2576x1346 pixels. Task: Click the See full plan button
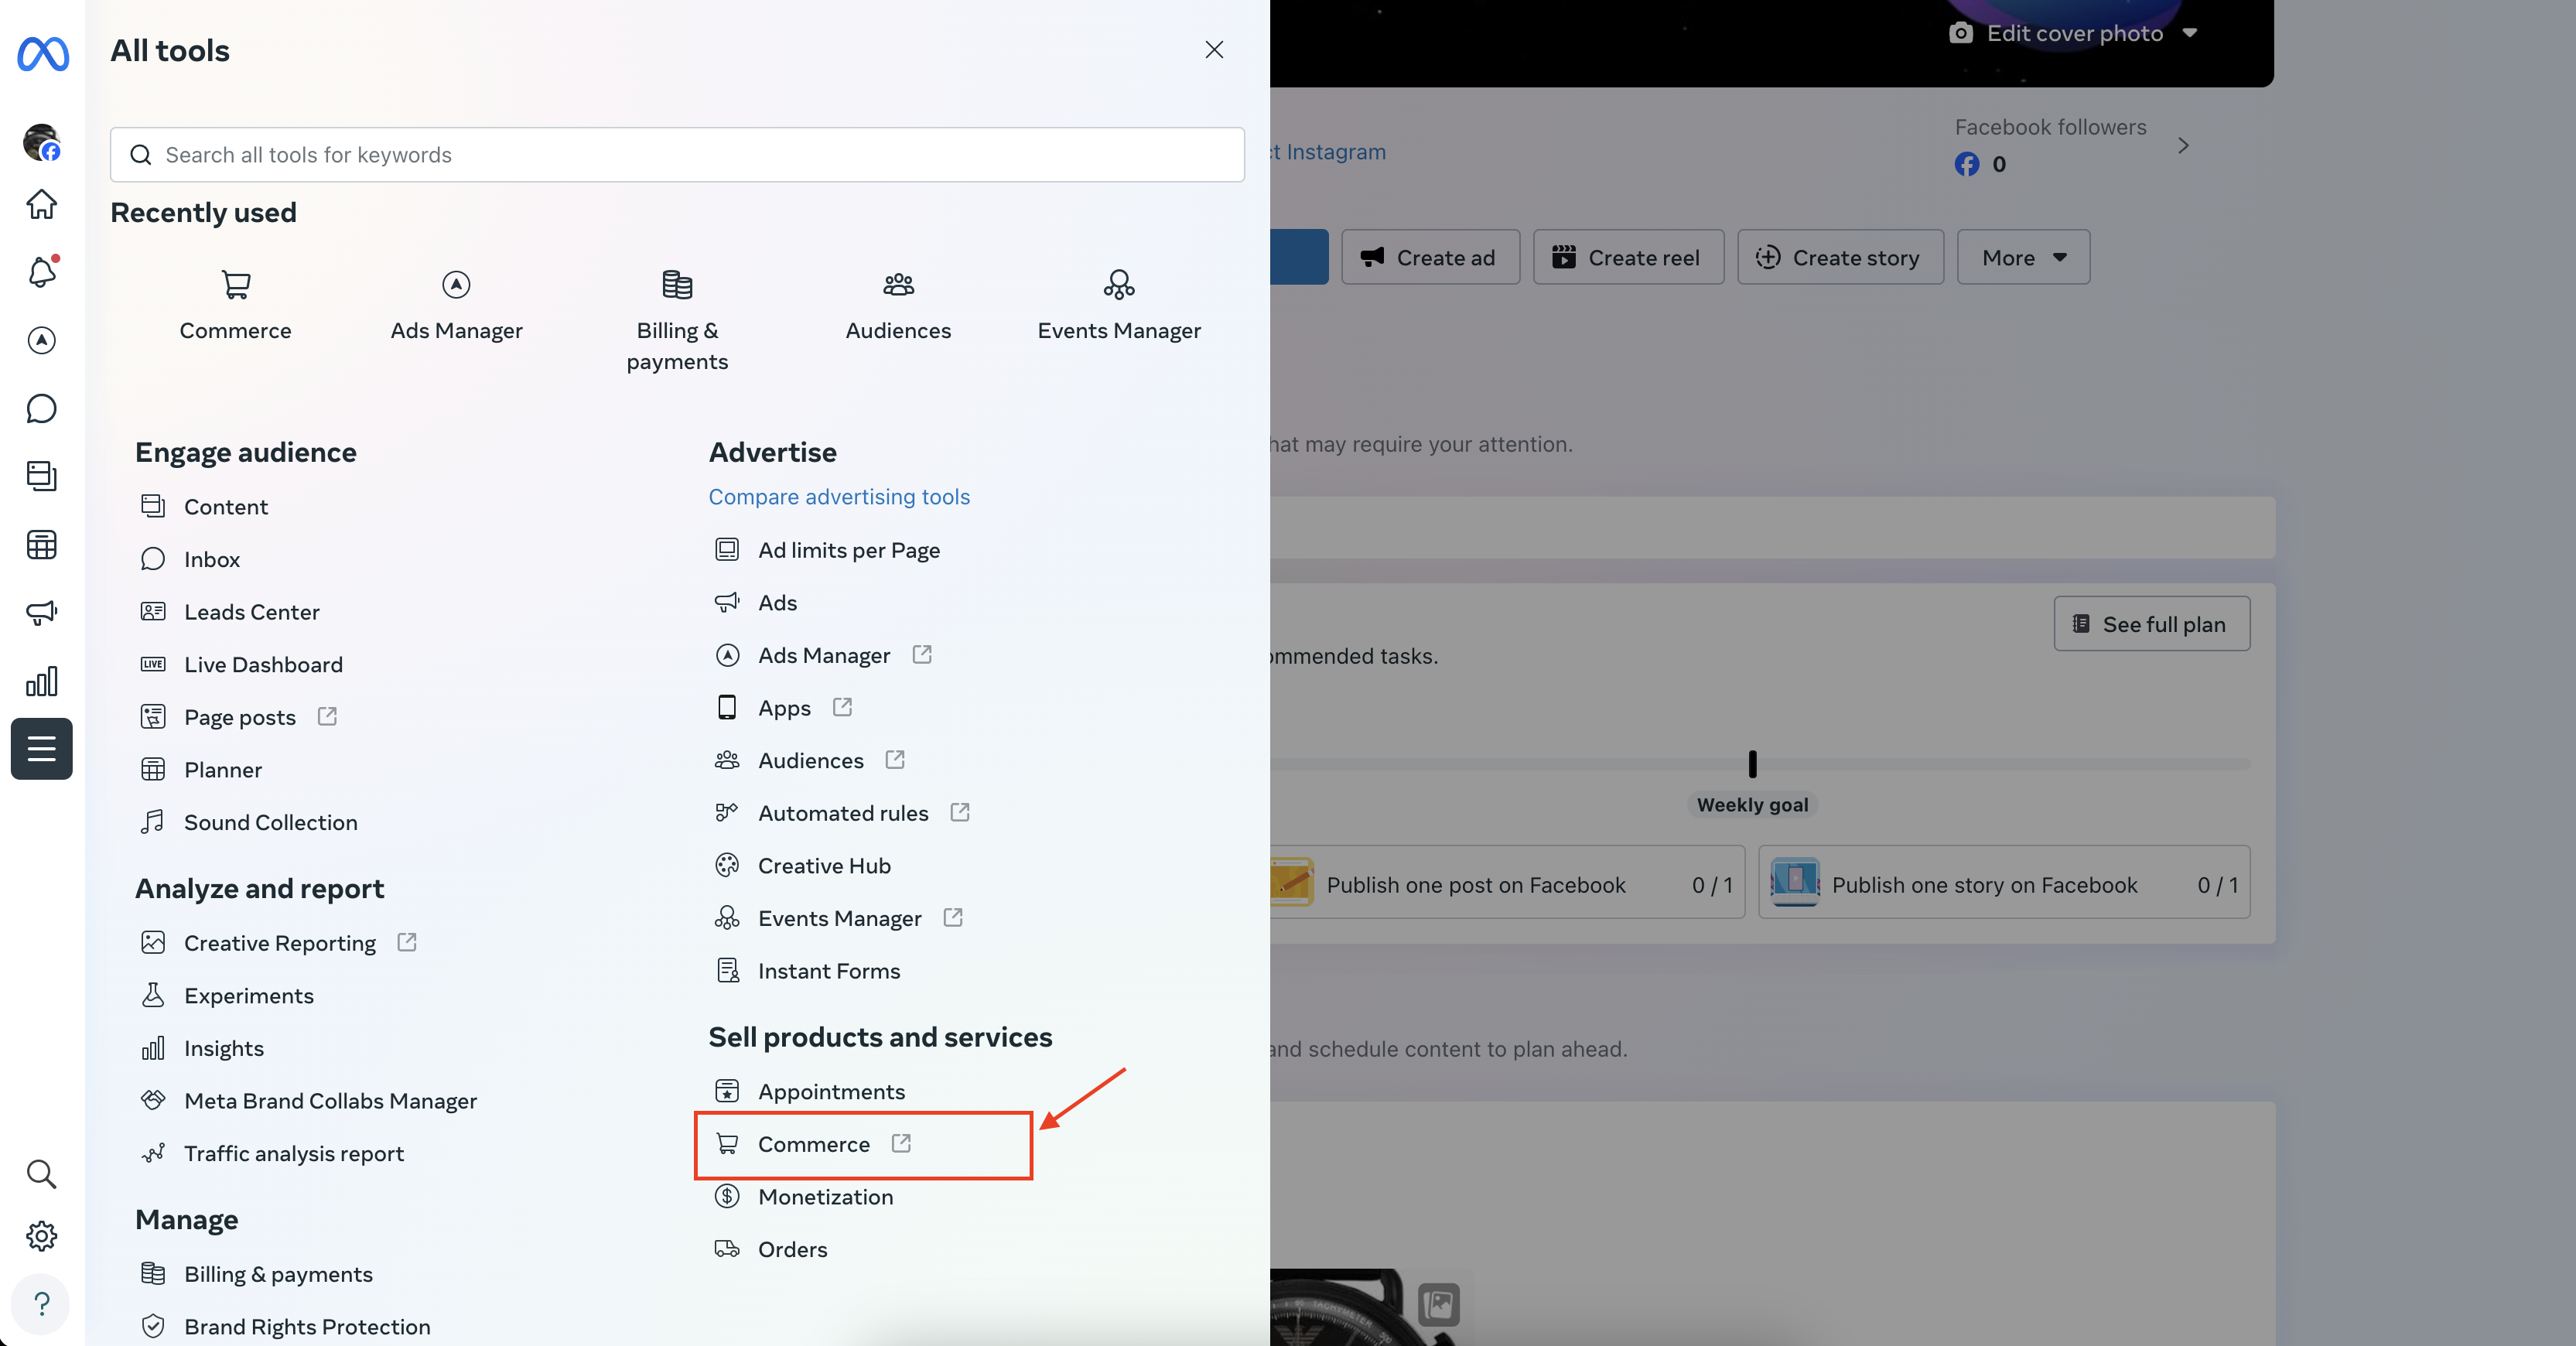pos(2151,624)
